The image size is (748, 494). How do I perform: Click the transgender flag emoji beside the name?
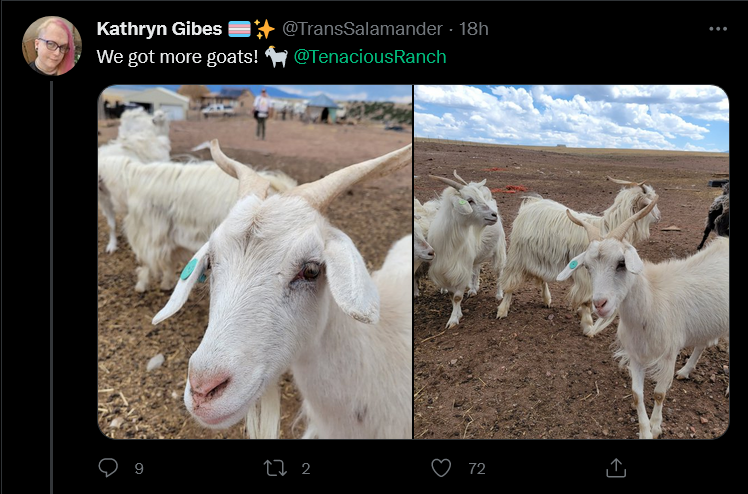click(239, 29)
